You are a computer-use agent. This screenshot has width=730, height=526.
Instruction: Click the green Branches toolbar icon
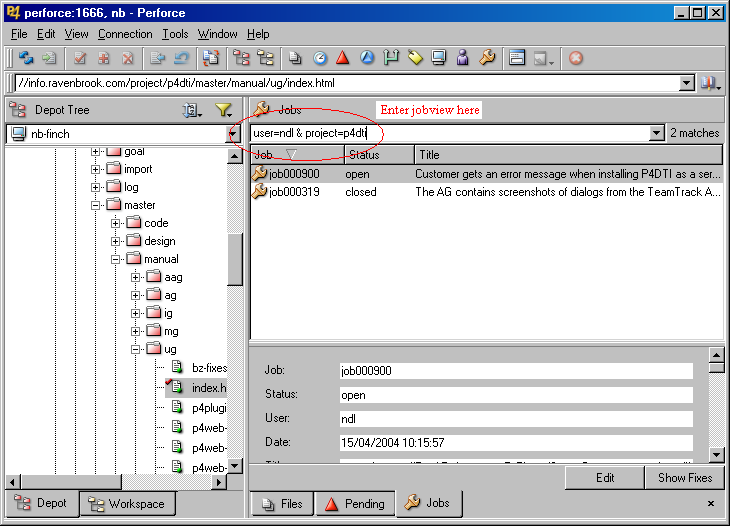coord(391,58)
